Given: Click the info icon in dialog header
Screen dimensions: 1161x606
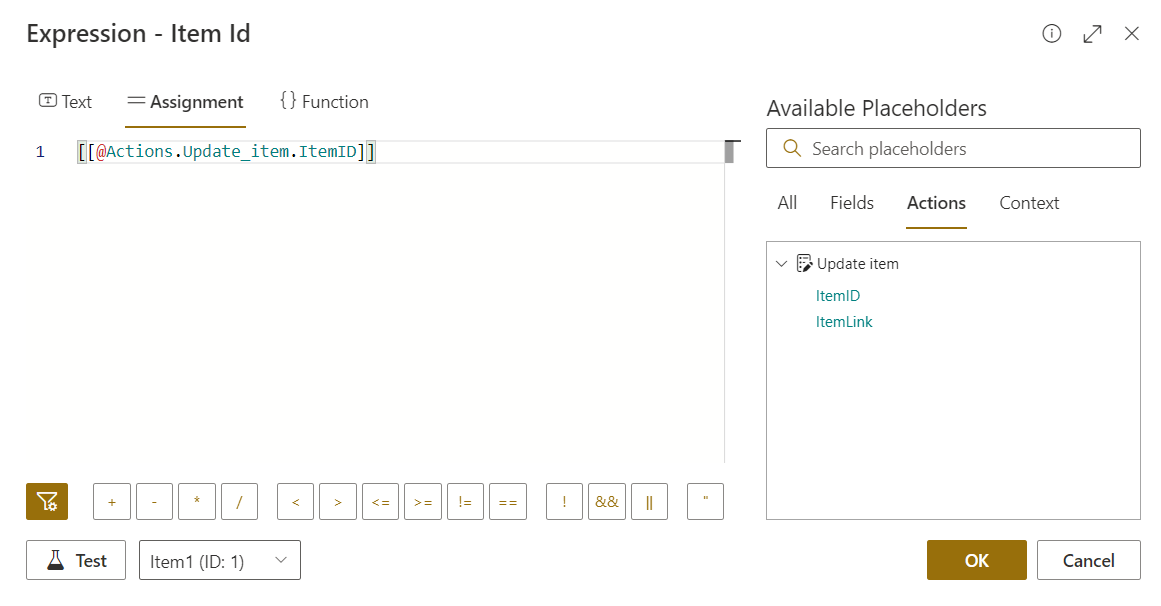Looking at the screenshot, I should coord(1051,34).
